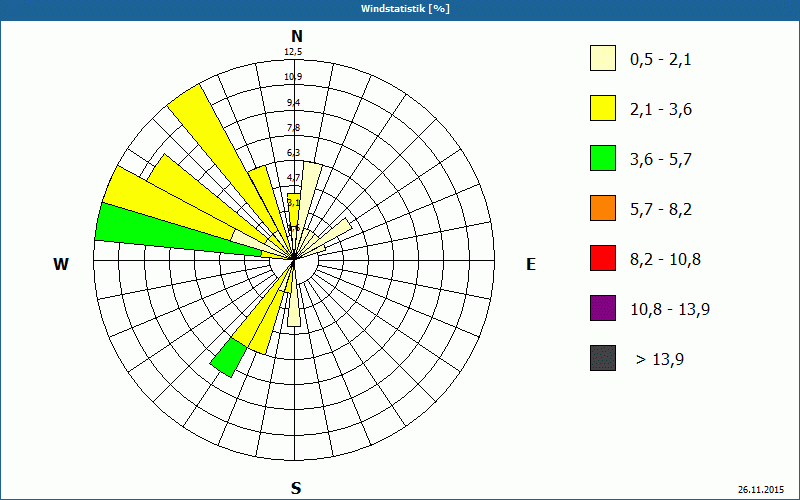Click the 4,7 radial axis value

click(x=294, y=178)
